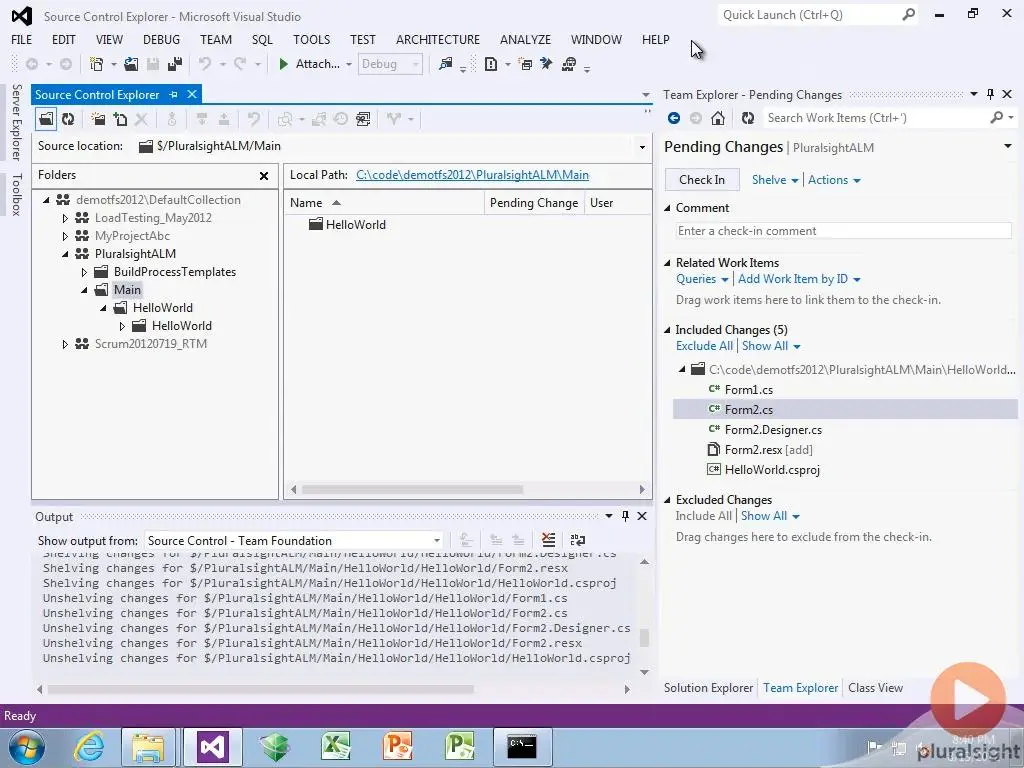Select HelloWorld folder in file list

point(355,225)
